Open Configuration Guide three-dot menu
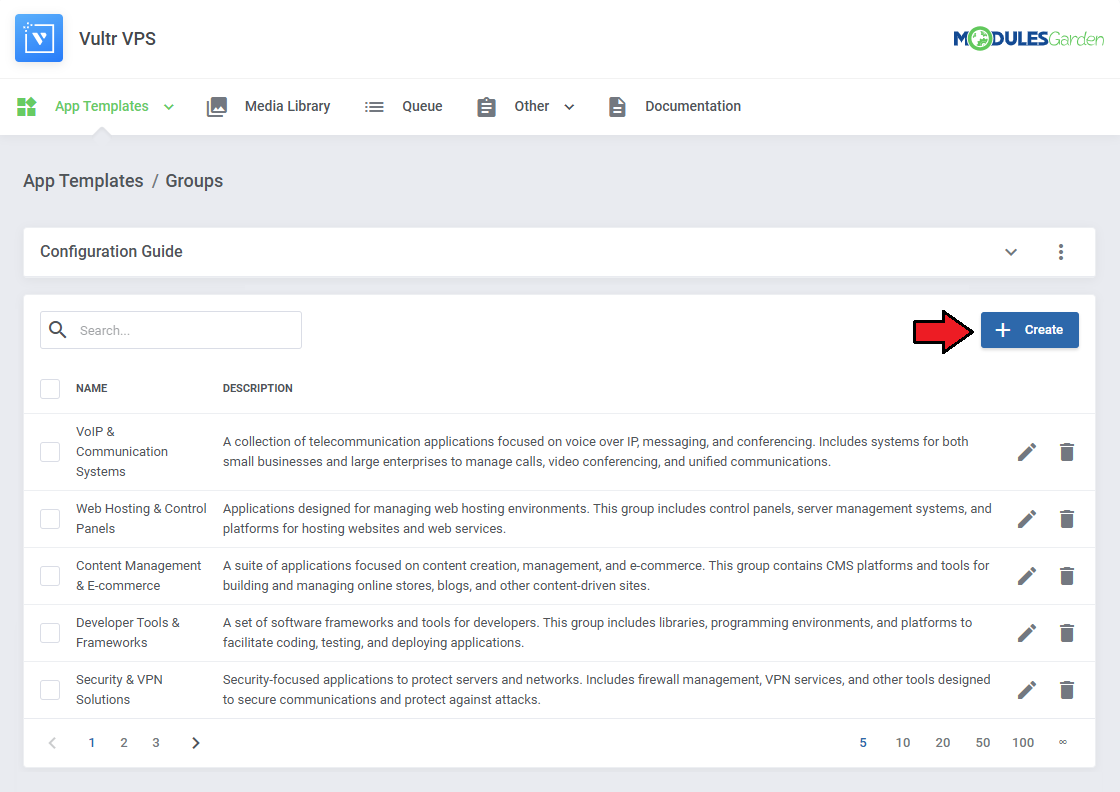Image resolution: width=1120 pixels, height=792 pixels. pyautogui.click(x=1061, y=251)
